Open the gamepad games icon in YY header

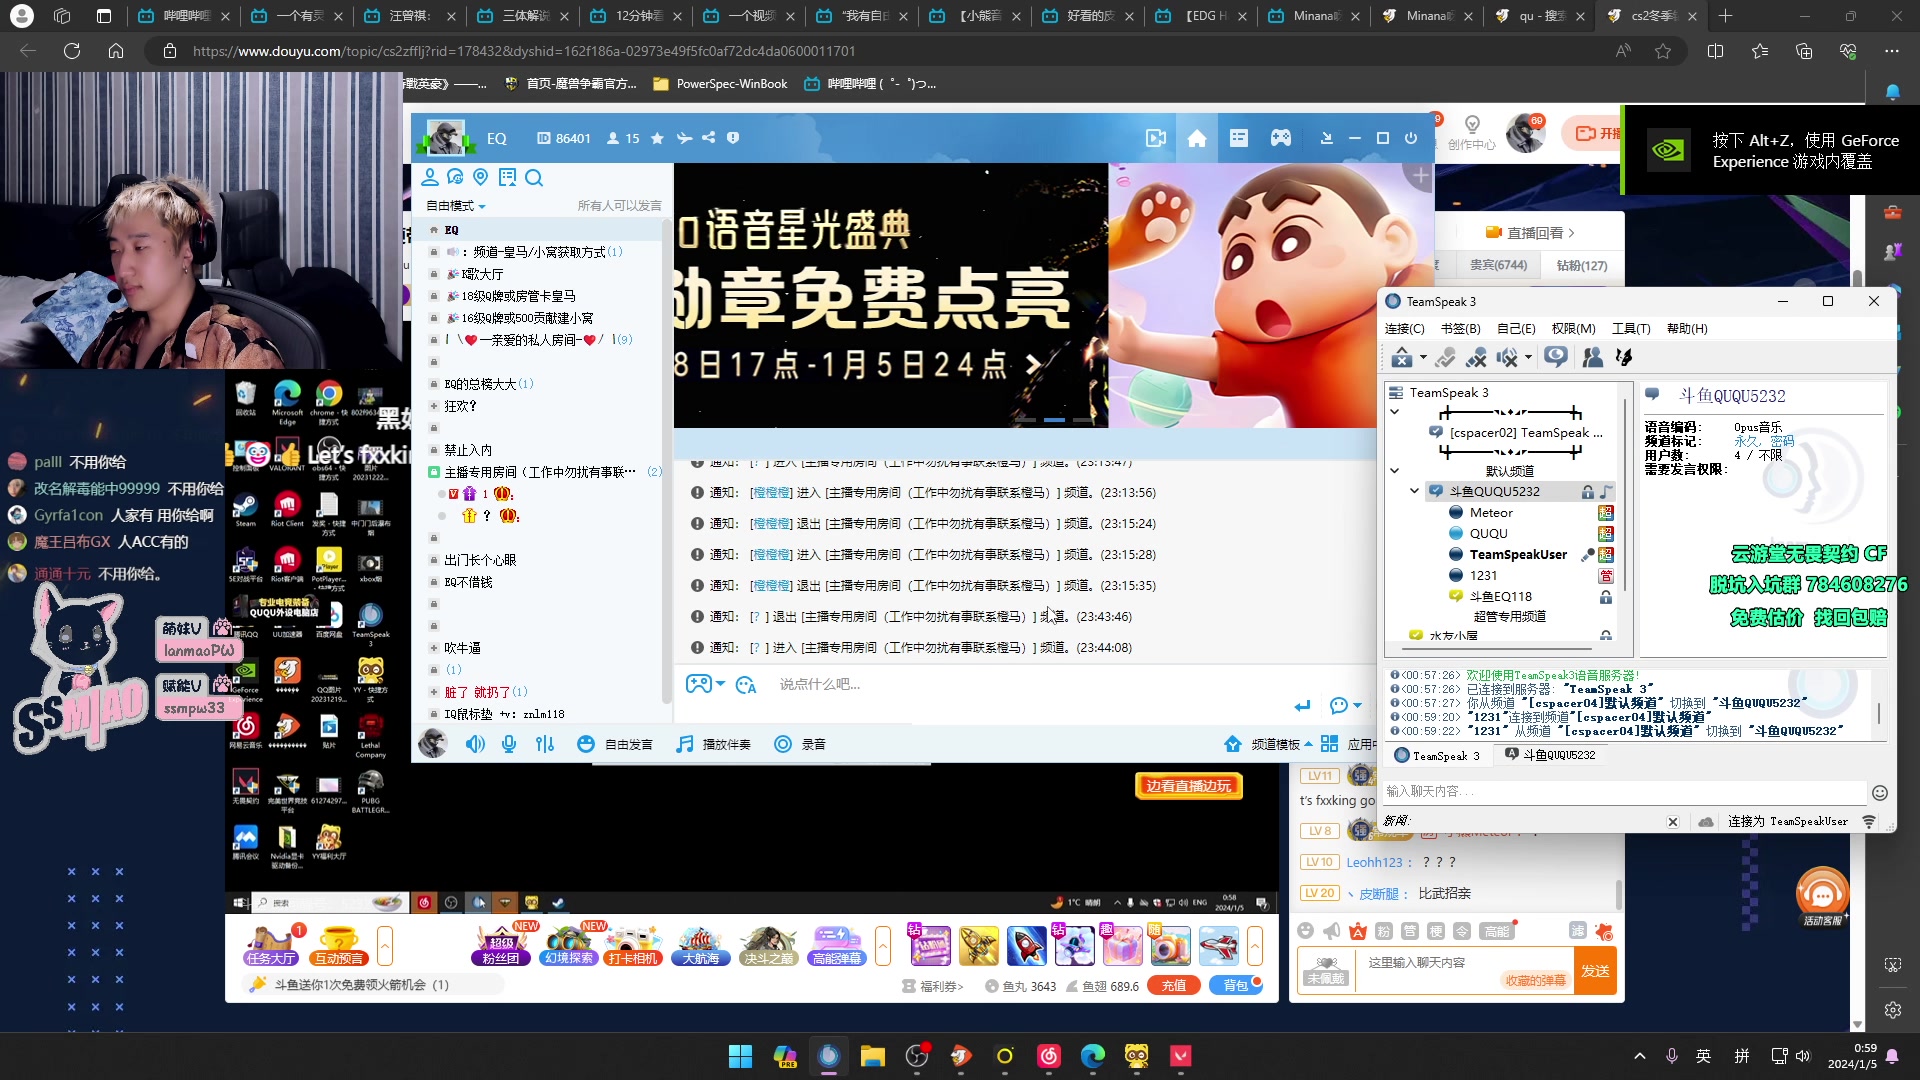point(1281,139)
